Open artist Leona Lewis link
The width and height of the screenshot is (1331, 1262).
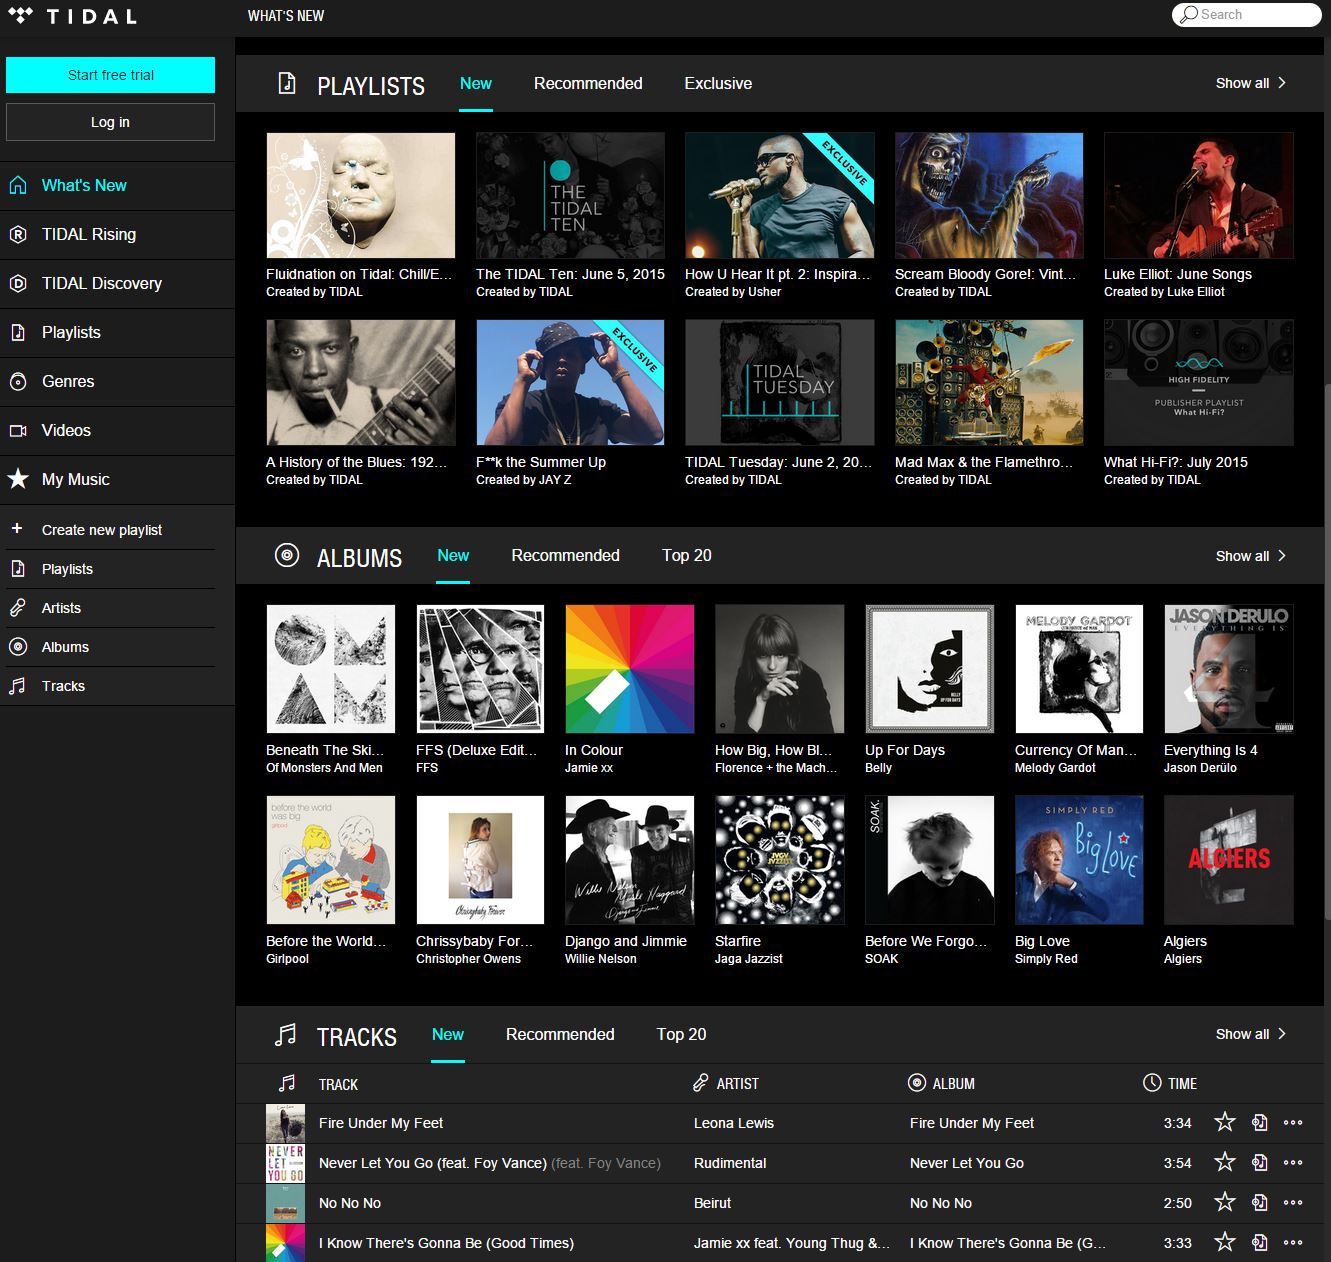734,1123
